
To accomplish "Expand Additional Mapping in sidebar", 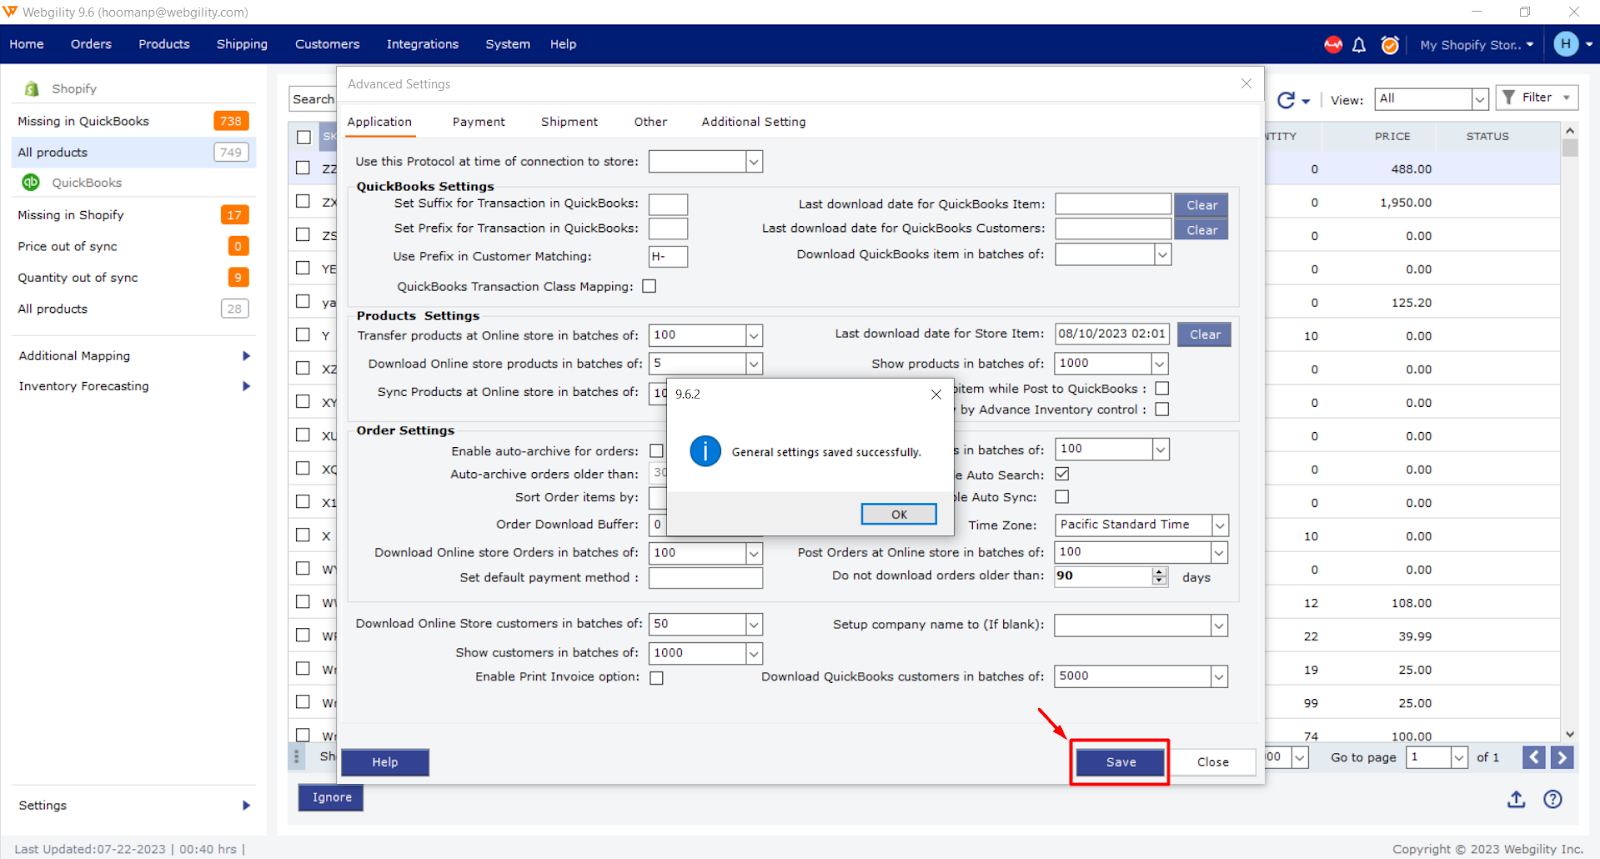I will tap(246, 356).
